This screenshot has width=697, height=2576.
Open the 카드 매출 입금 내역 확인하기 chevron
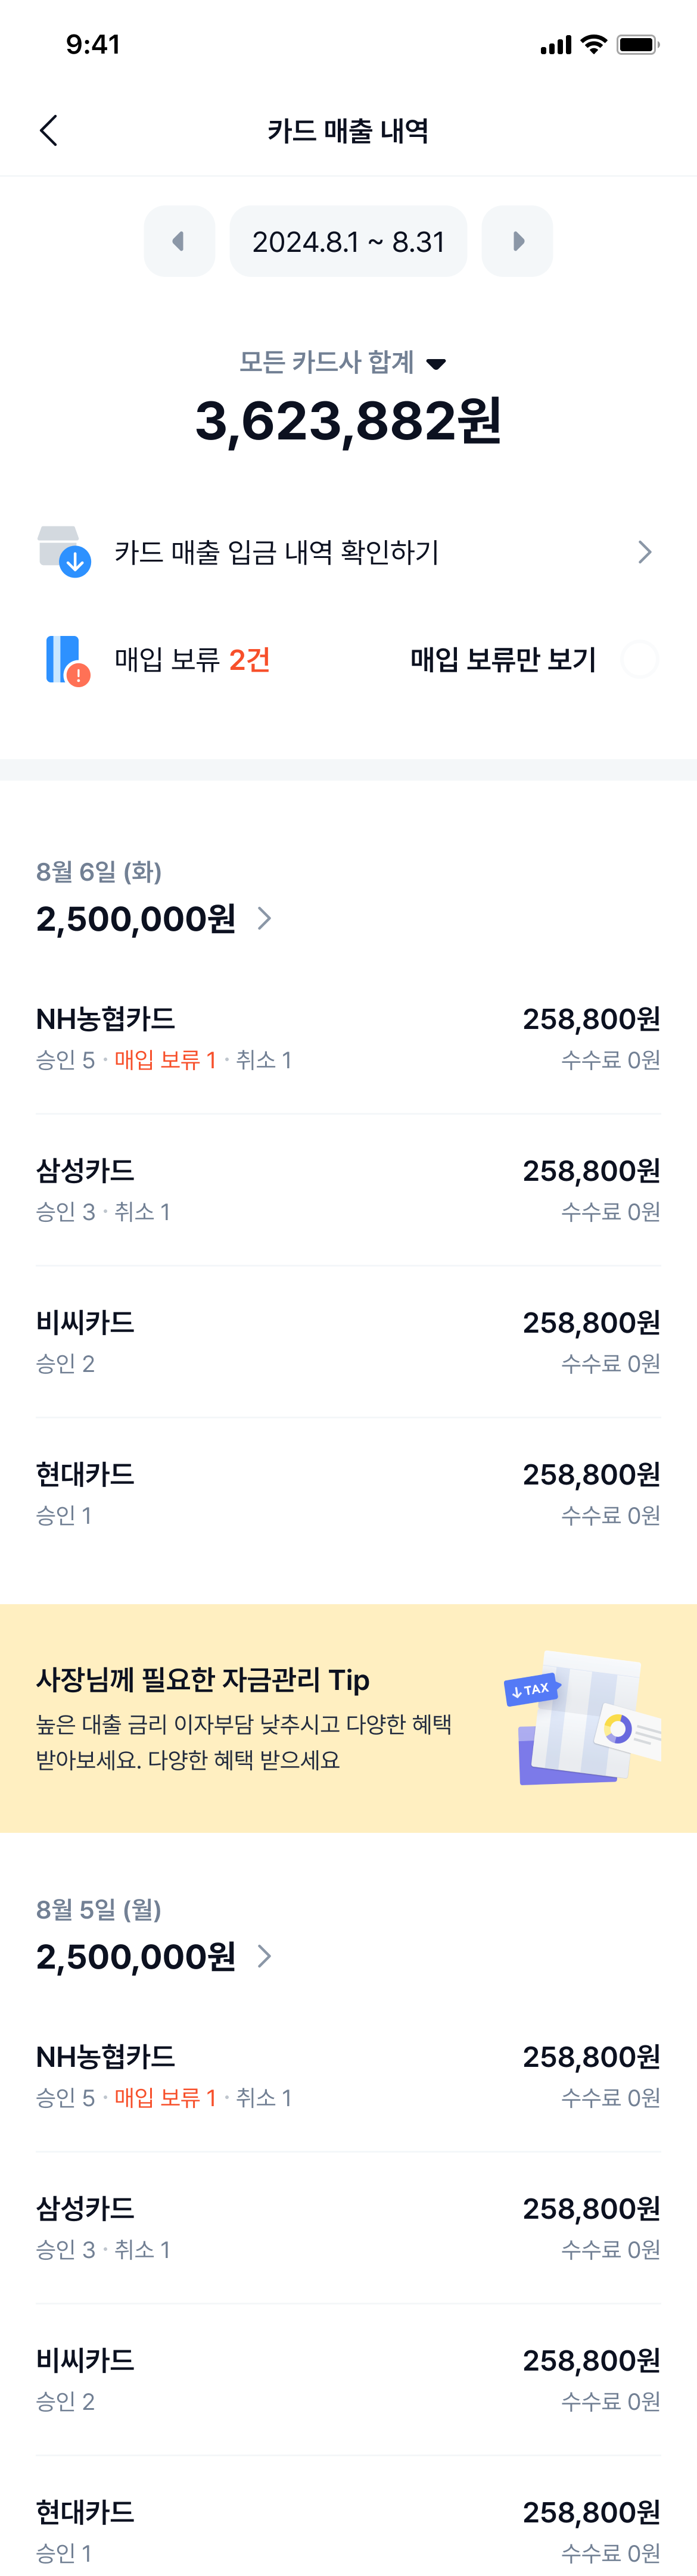point(645,552)
